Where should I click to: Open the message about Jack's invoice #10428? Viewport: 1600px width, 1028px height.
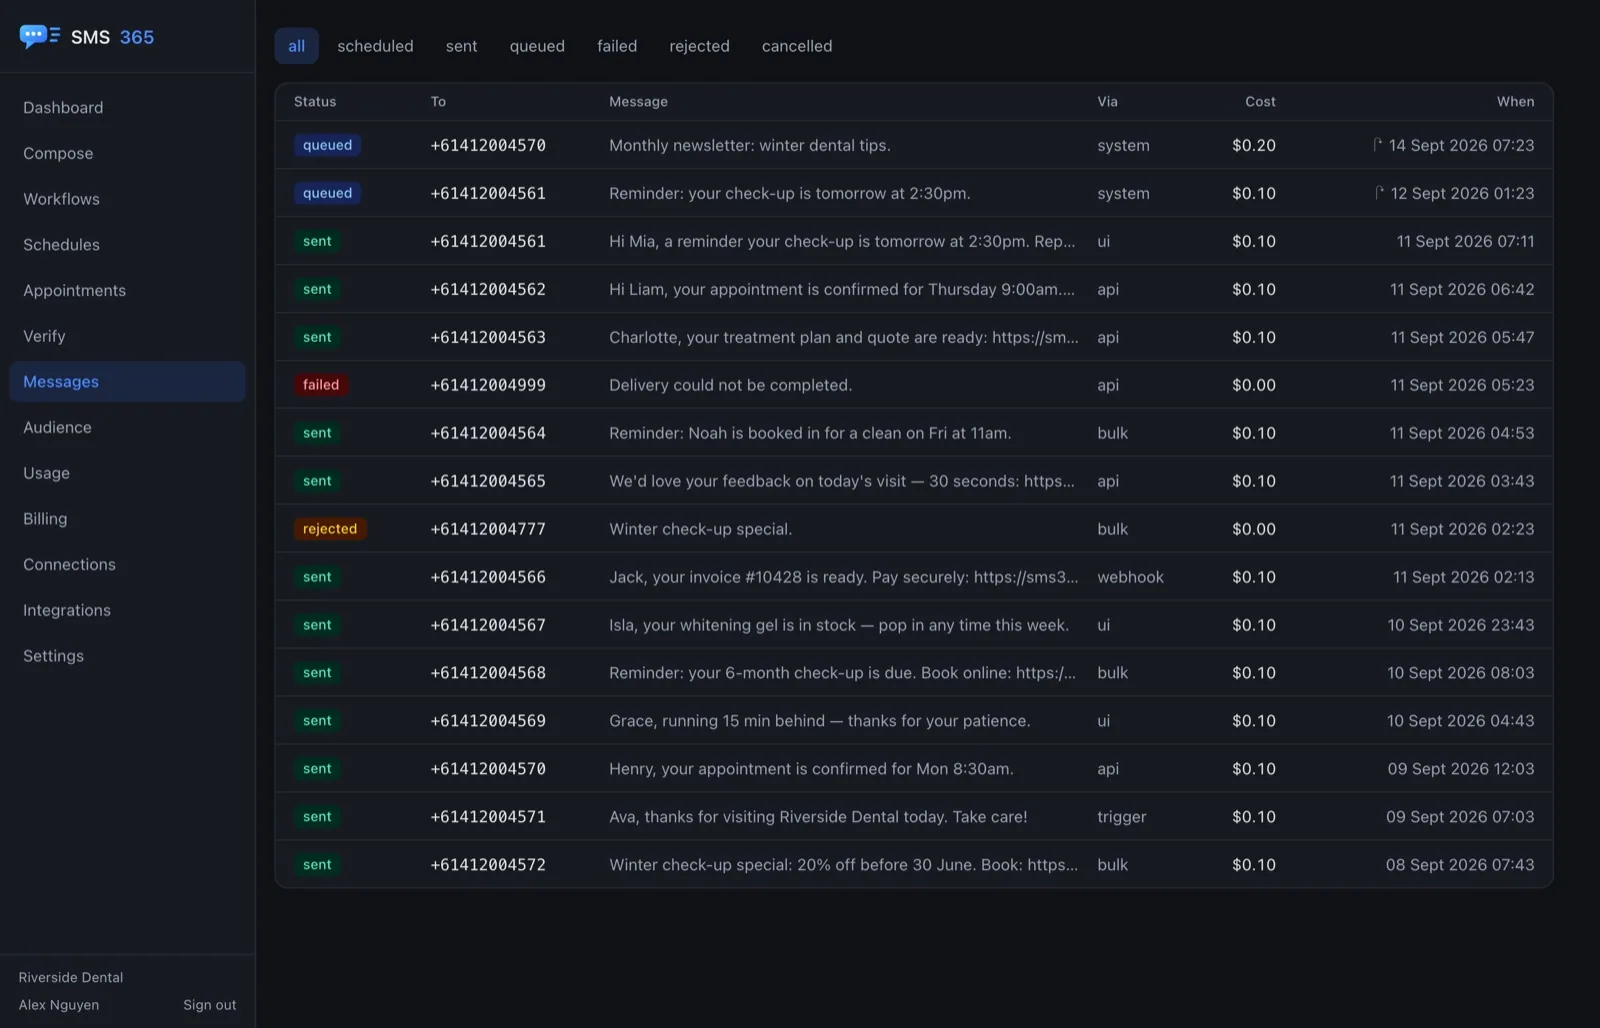pyautogui.click(x=843, y=577)
